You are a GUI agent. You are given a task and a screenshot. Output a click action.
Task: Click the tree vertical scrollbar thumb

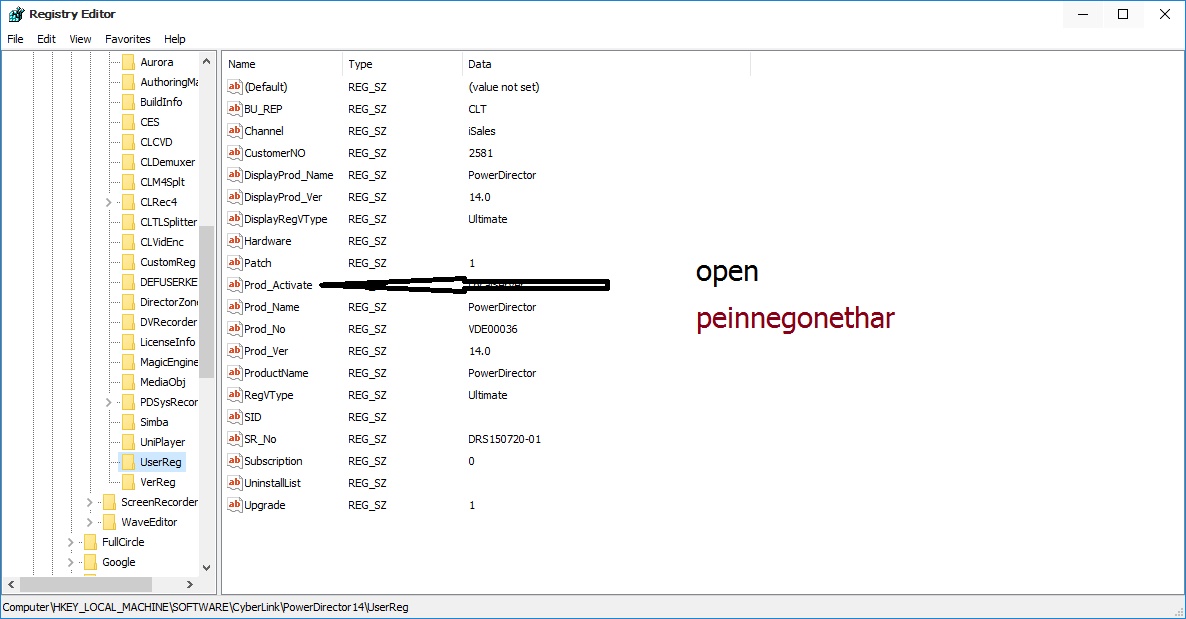click(206, 301)
